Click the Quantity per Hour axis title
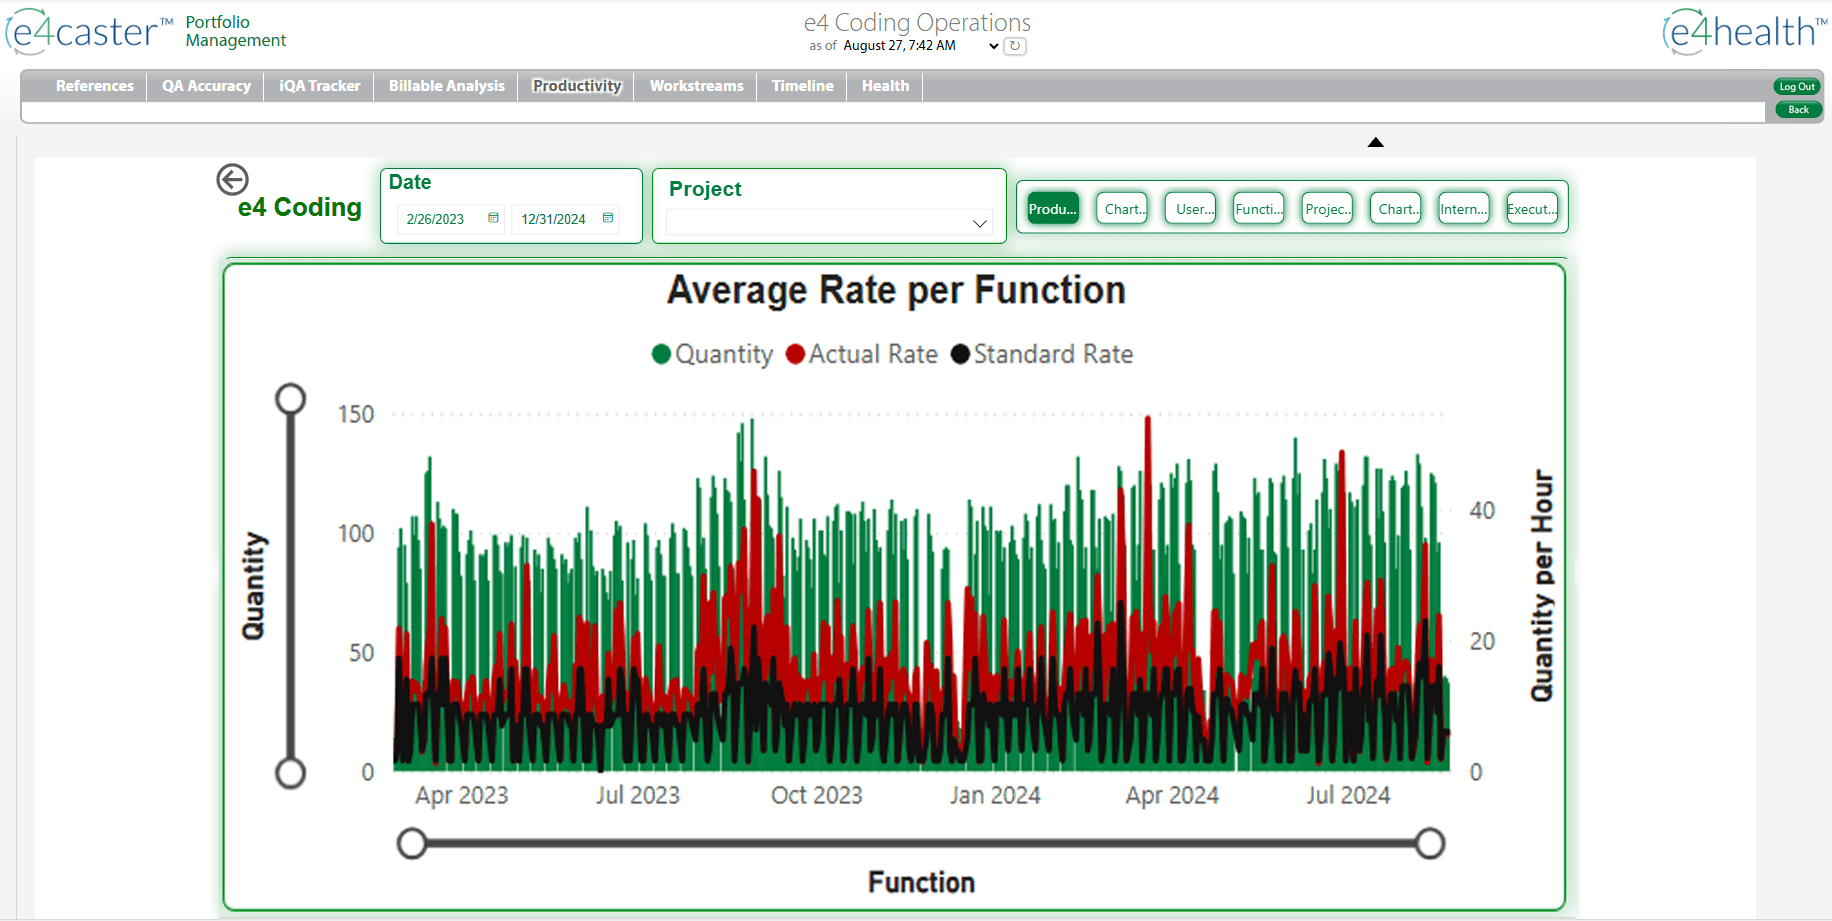Screen dimensions: 1832x921 click(x=1543, y=586)
